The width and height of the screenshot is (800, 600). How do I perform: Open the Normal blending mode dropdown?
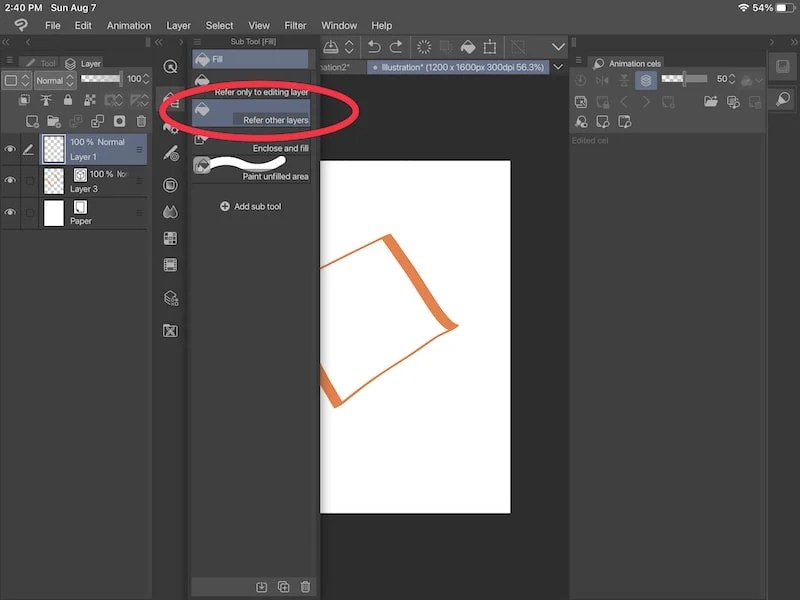pyautogui.click(x=53, y=80)
